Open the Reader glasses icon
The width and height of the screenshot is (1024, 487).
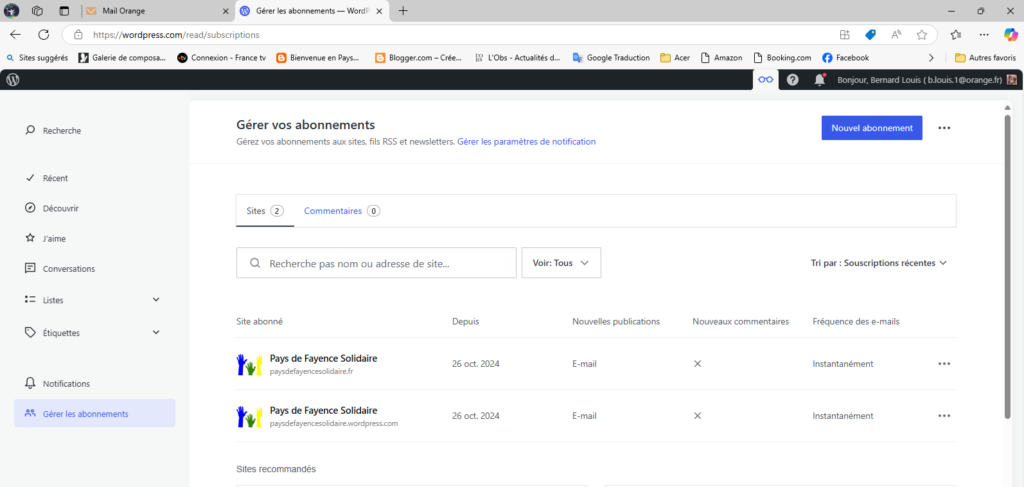765,80
